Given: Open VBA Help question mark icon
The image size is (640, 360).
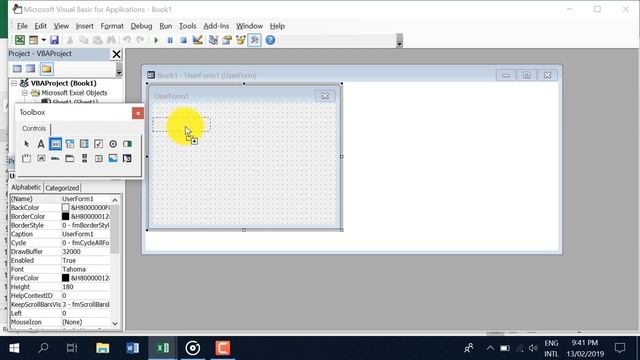Looking at the screenshot, I should tap(270, 40).
